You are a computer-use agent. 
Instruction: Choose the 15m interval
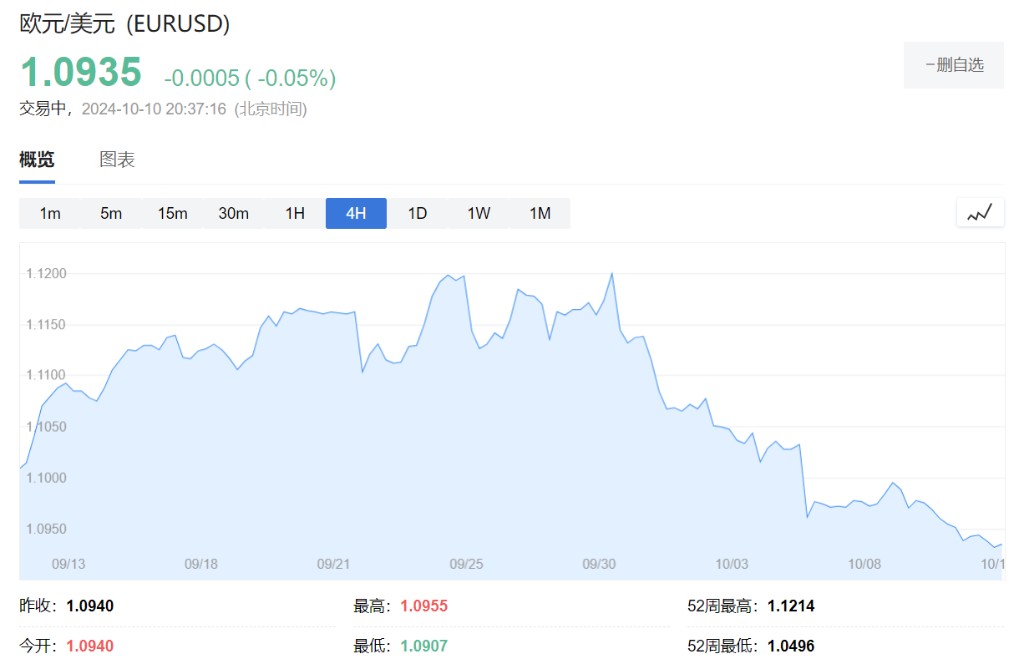172,213
